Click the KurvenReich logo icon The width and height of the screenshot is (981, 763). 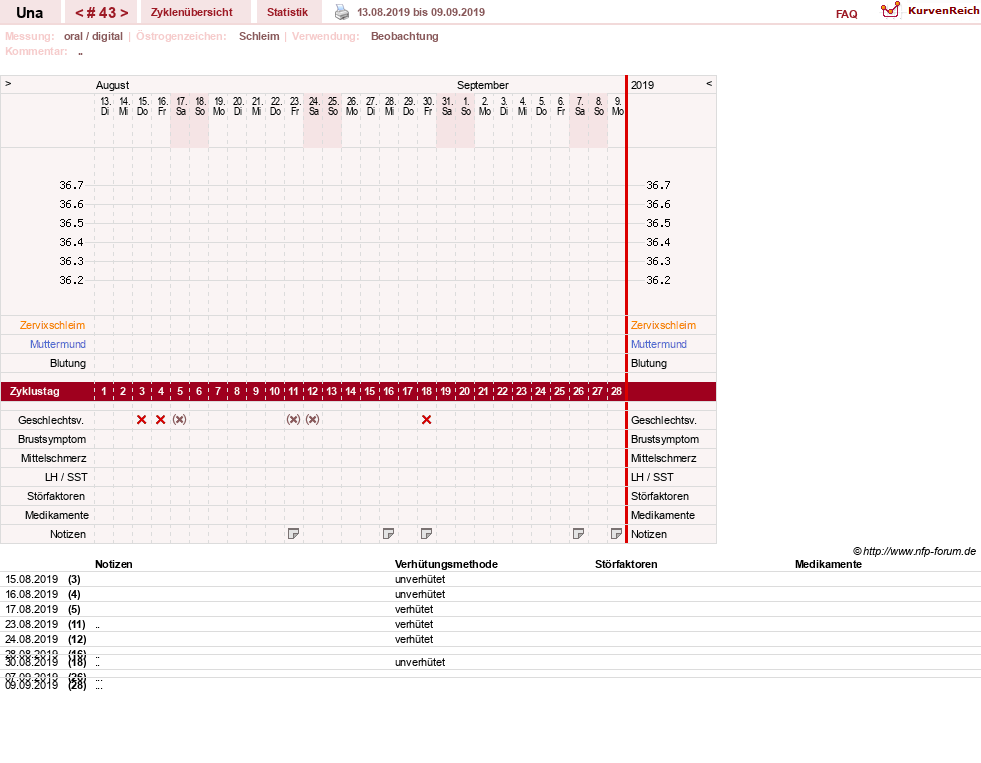[890, 11]
